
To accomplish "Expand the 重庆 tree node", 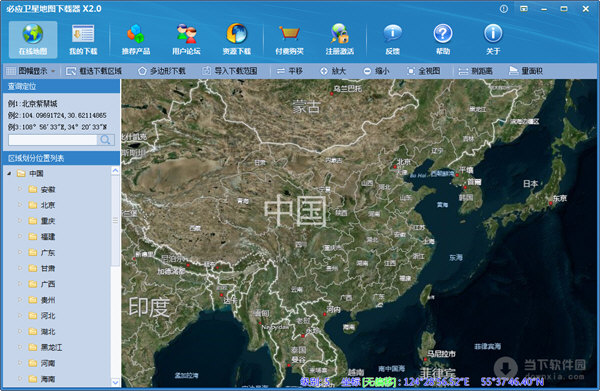I will [x=20, y=221].
